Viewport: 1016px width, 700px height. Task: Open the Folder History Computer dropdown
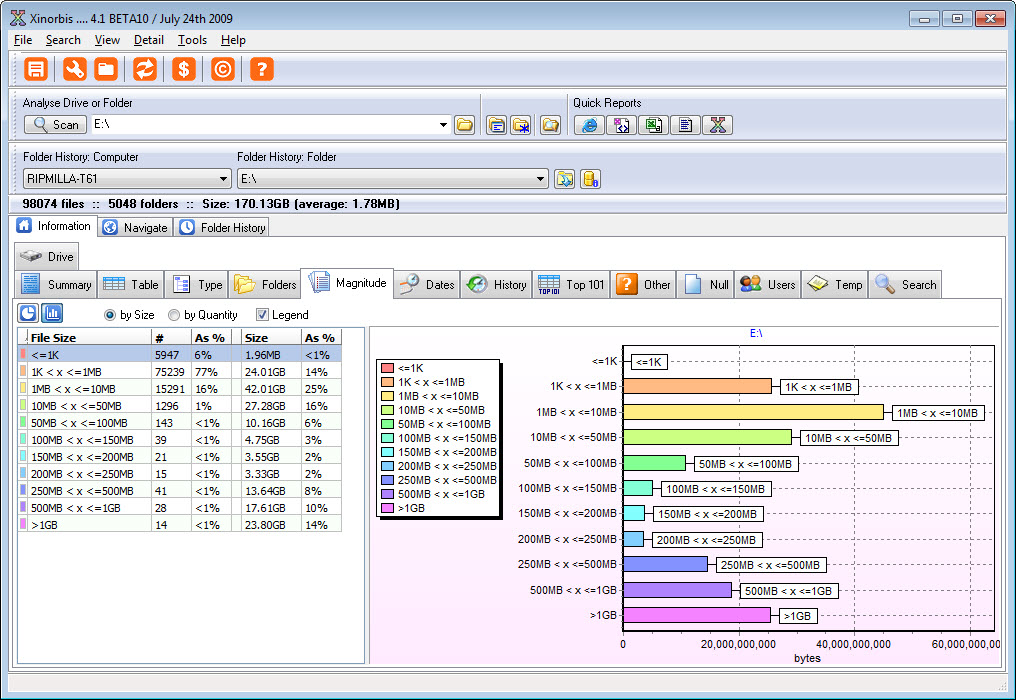pyautogui.click(x=223, y=179)
